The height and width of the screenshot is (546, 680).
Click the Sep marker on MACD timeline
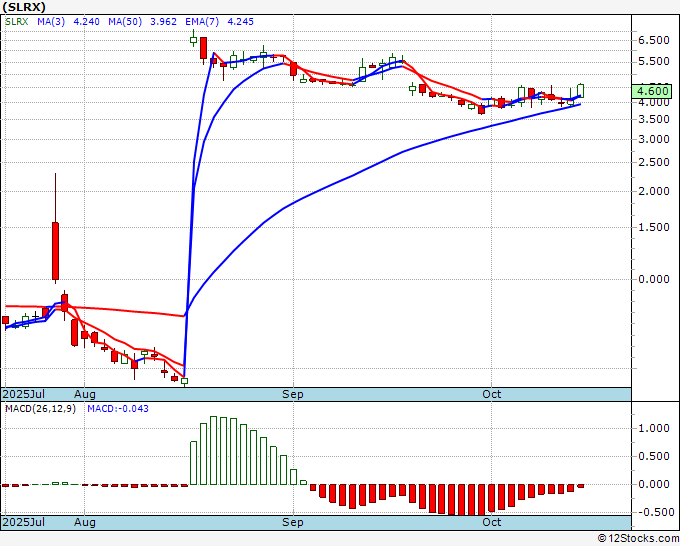(x=293, y=522)
